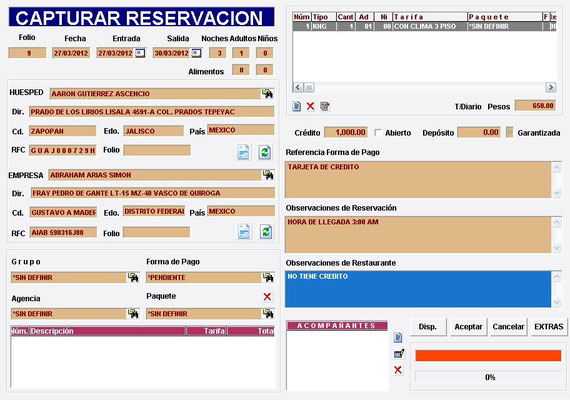Open the document icon in EMPRESA section
This screenshot has height=400, width=570.
coord(244,232)
